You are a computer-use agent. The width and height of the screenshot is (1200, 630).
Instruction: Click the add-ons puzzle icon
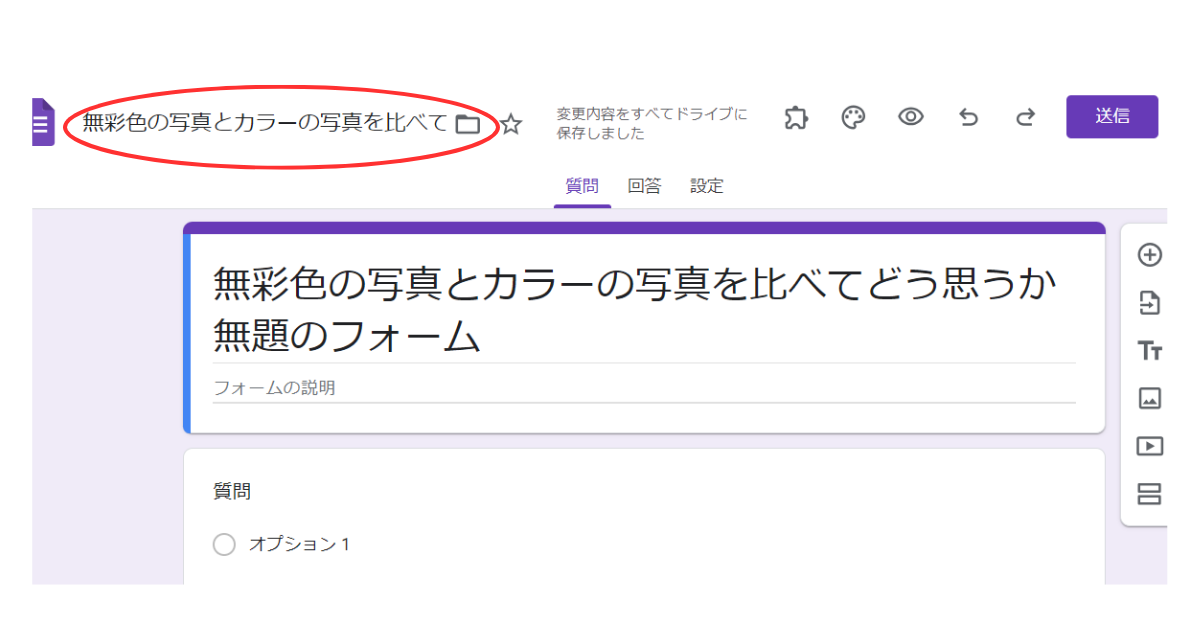click(x=796, y=117)
